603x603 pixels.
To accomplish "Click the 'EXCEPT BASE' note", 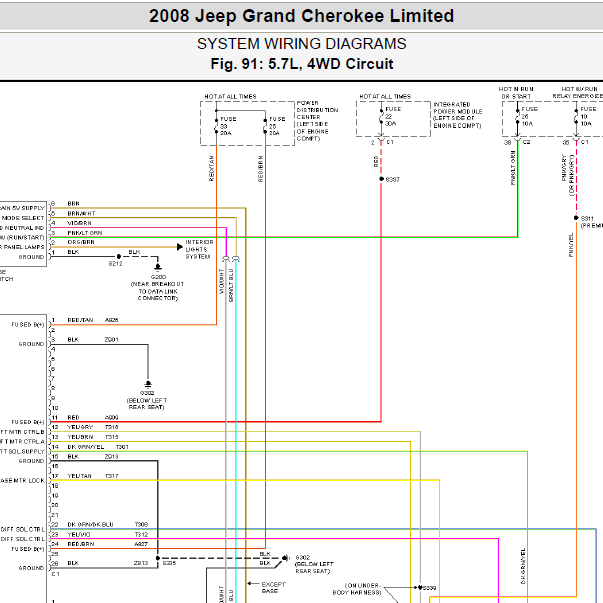I will [273, 588].
